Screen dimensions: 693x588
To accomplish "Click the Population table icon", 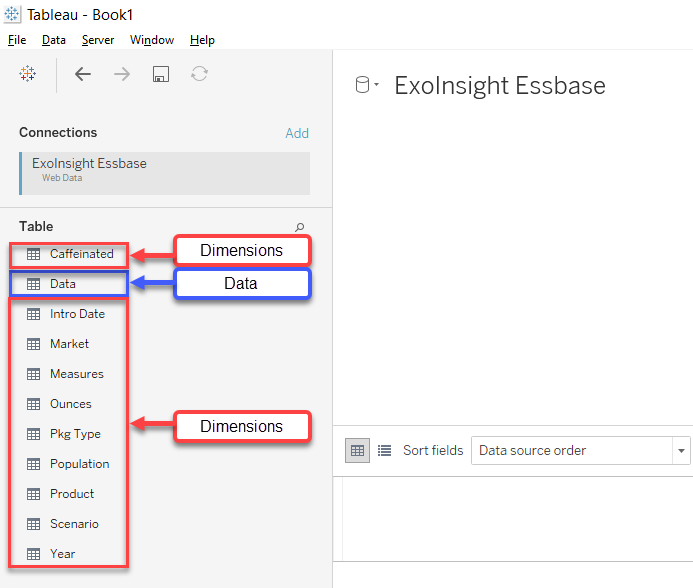I will [33, 464].
